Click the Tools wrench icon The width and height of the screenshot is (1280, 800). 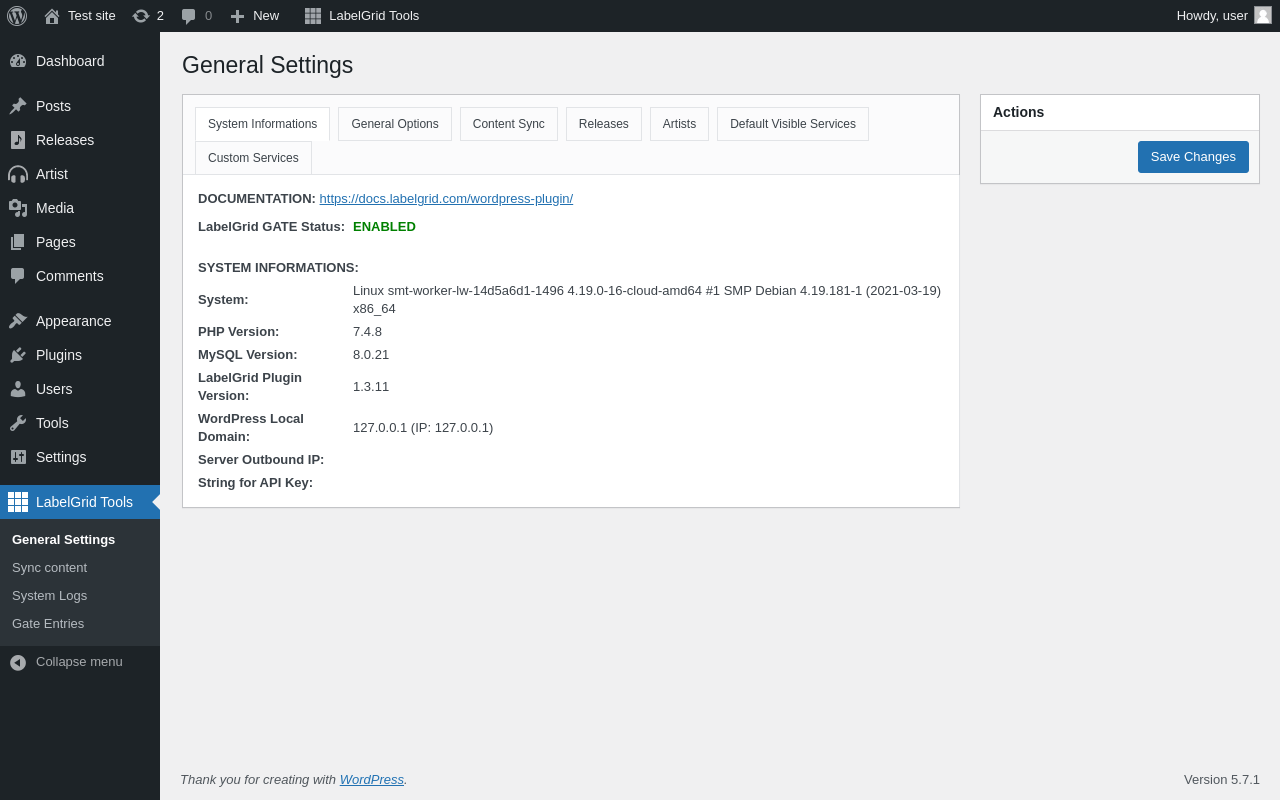click(x=18, y=423)
